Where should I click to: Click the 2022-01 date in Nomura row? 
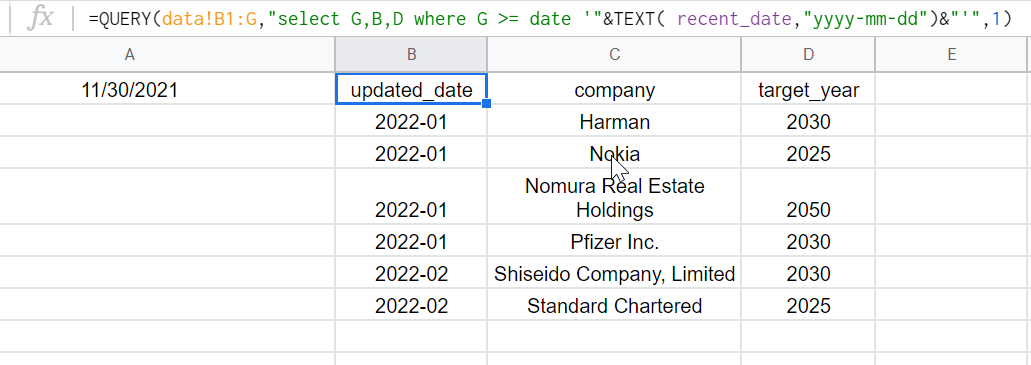(x=412, y=197)
